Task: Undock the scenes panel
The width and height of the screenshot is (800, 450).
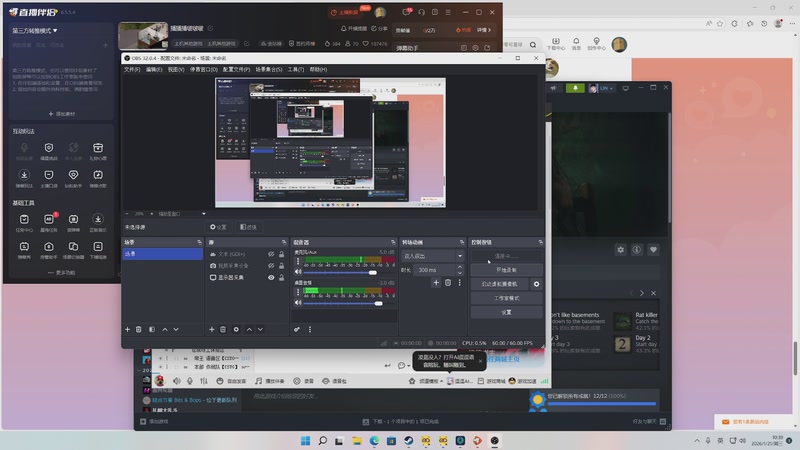Action: click(x=199, y=242)
